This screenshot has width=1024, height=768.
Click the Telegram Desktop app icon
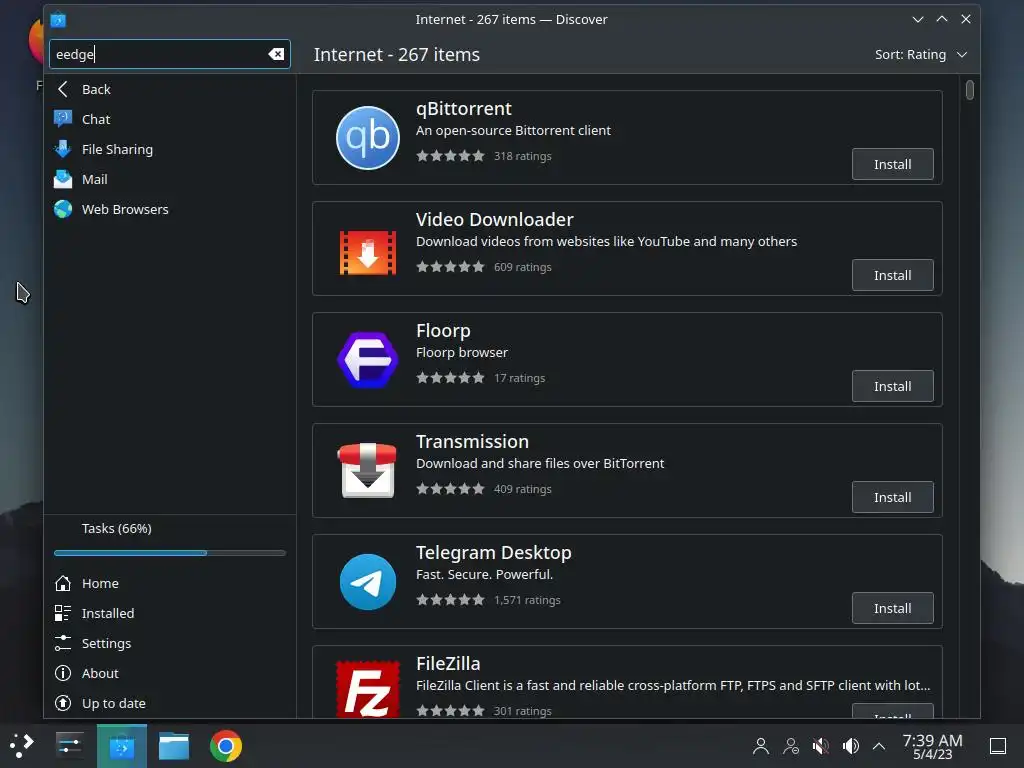click(368, 582)
